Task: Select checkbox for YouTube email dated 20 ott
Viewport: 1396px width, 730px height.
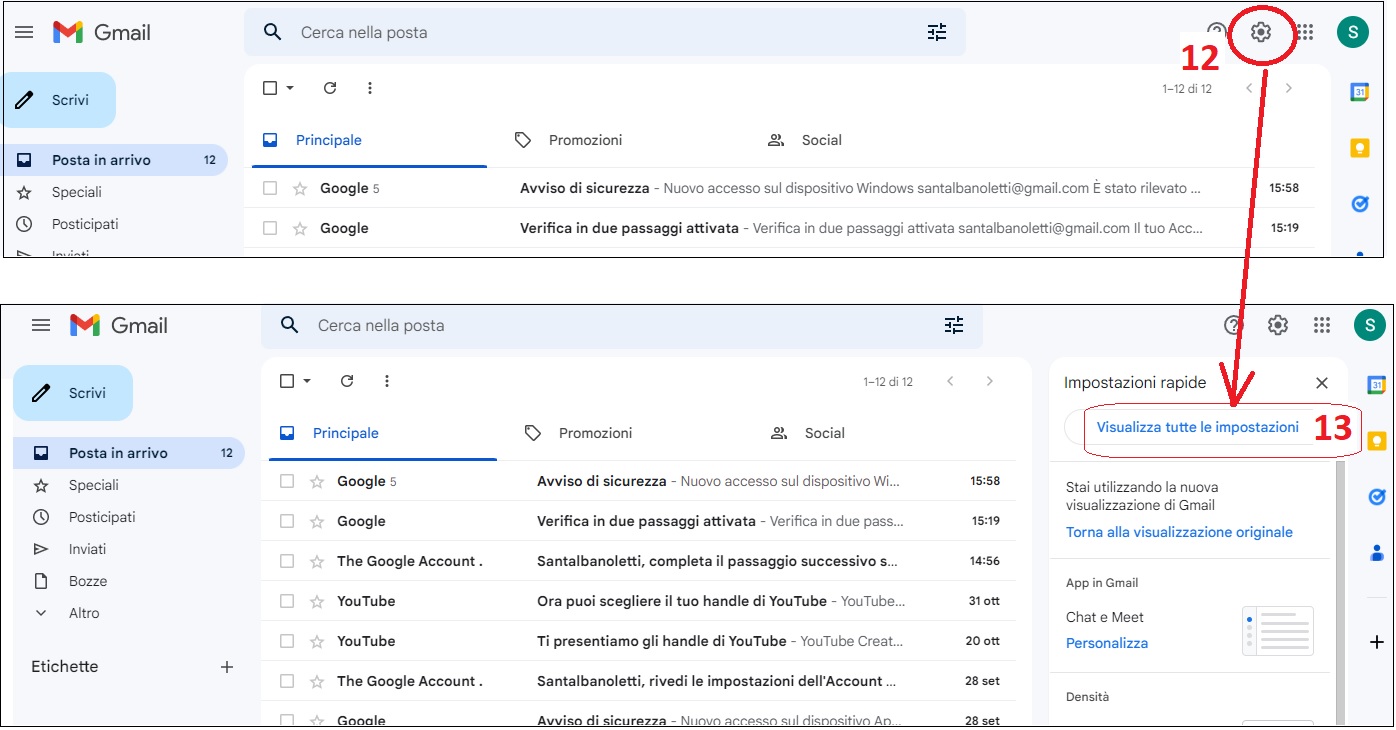Action: (x=287, y=641)
